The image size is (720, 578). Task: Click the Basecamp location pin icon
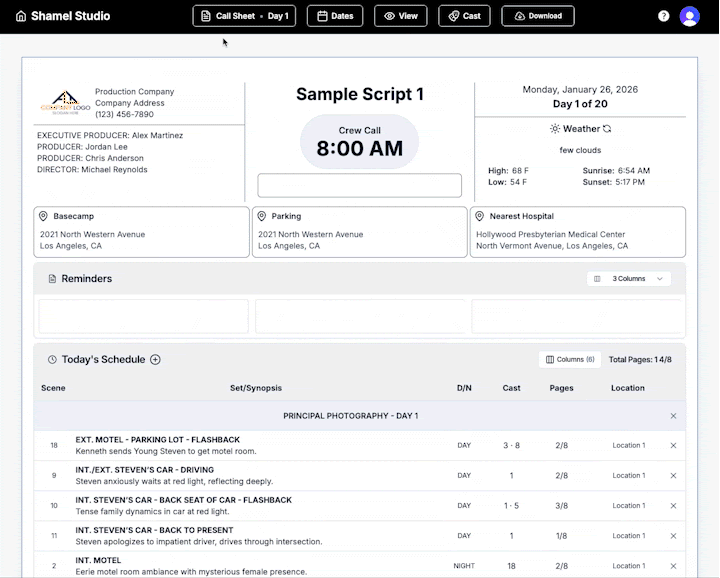click(x=43, y=216)
